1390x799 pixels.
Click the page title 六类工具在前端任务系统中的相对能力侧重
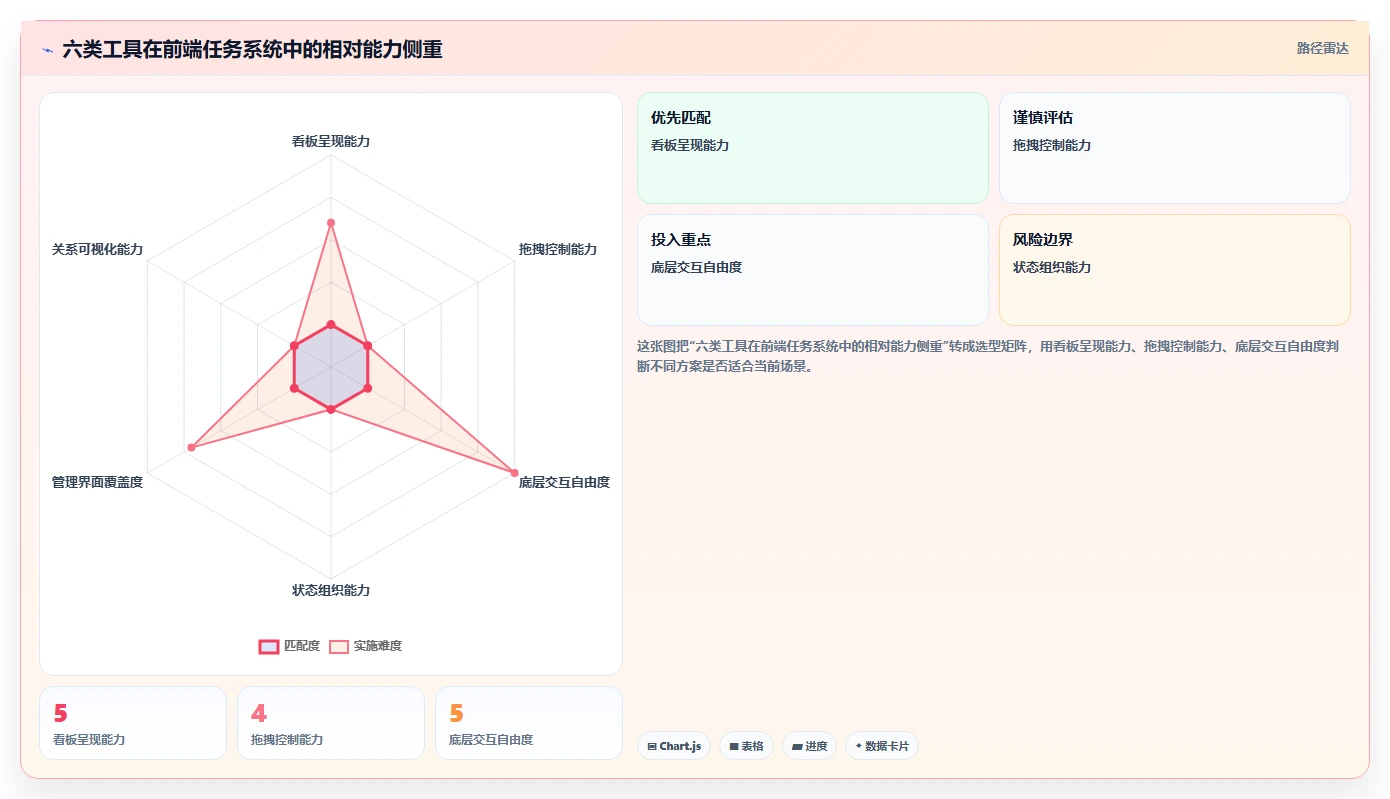252,49
